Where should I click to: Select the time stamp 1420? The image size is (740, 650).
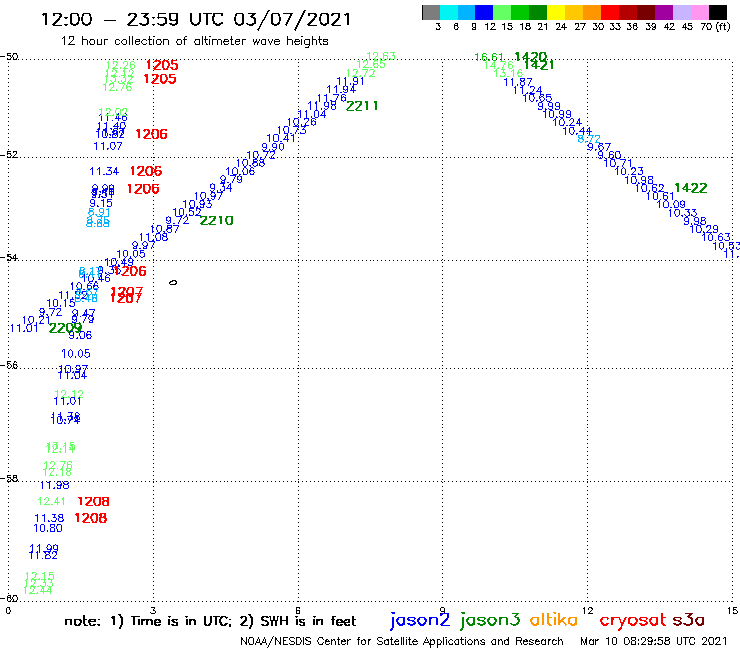click(x=530, y=57)
